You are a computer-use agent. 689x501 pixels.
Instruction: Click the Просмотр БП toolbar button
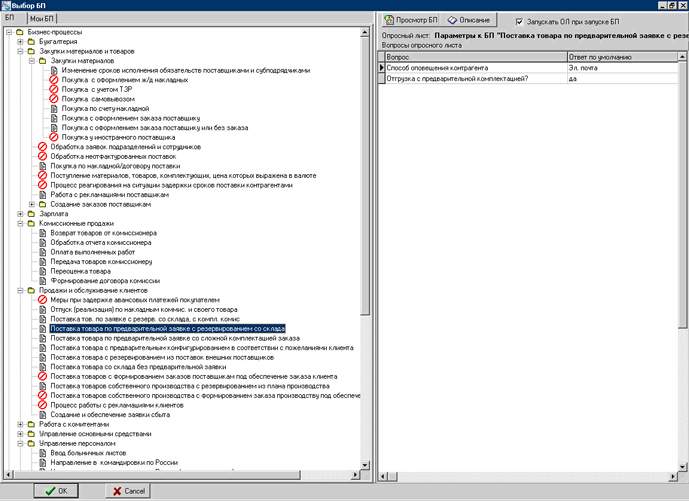tap(411, 20)
